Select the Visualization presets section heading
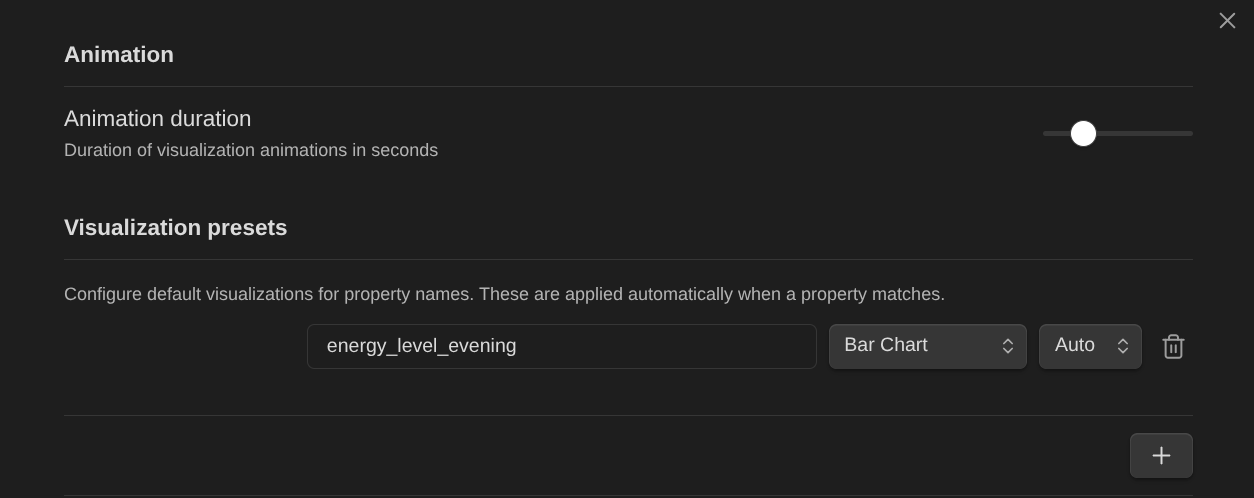 tap(175, 228)
